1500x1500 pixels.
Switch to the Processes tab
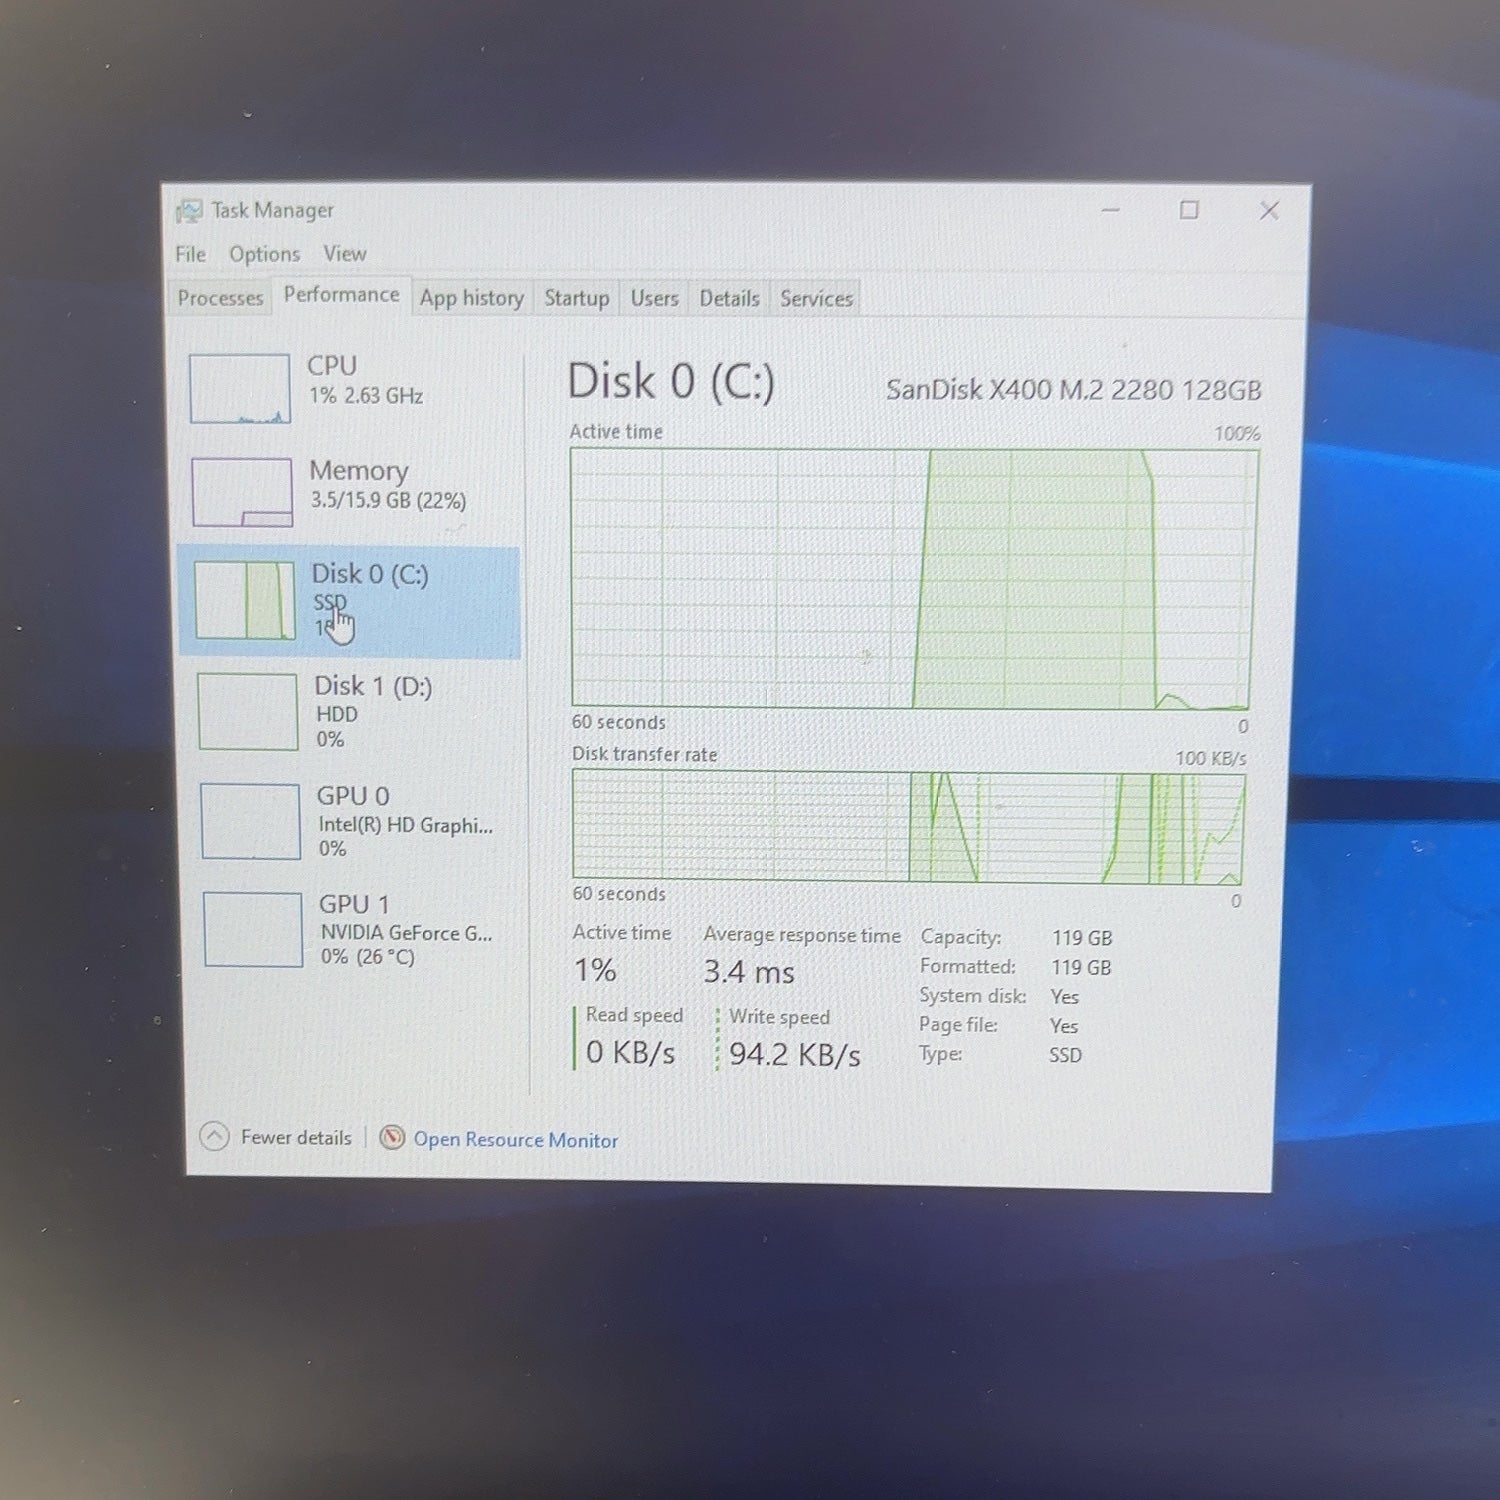coord(220,298)
